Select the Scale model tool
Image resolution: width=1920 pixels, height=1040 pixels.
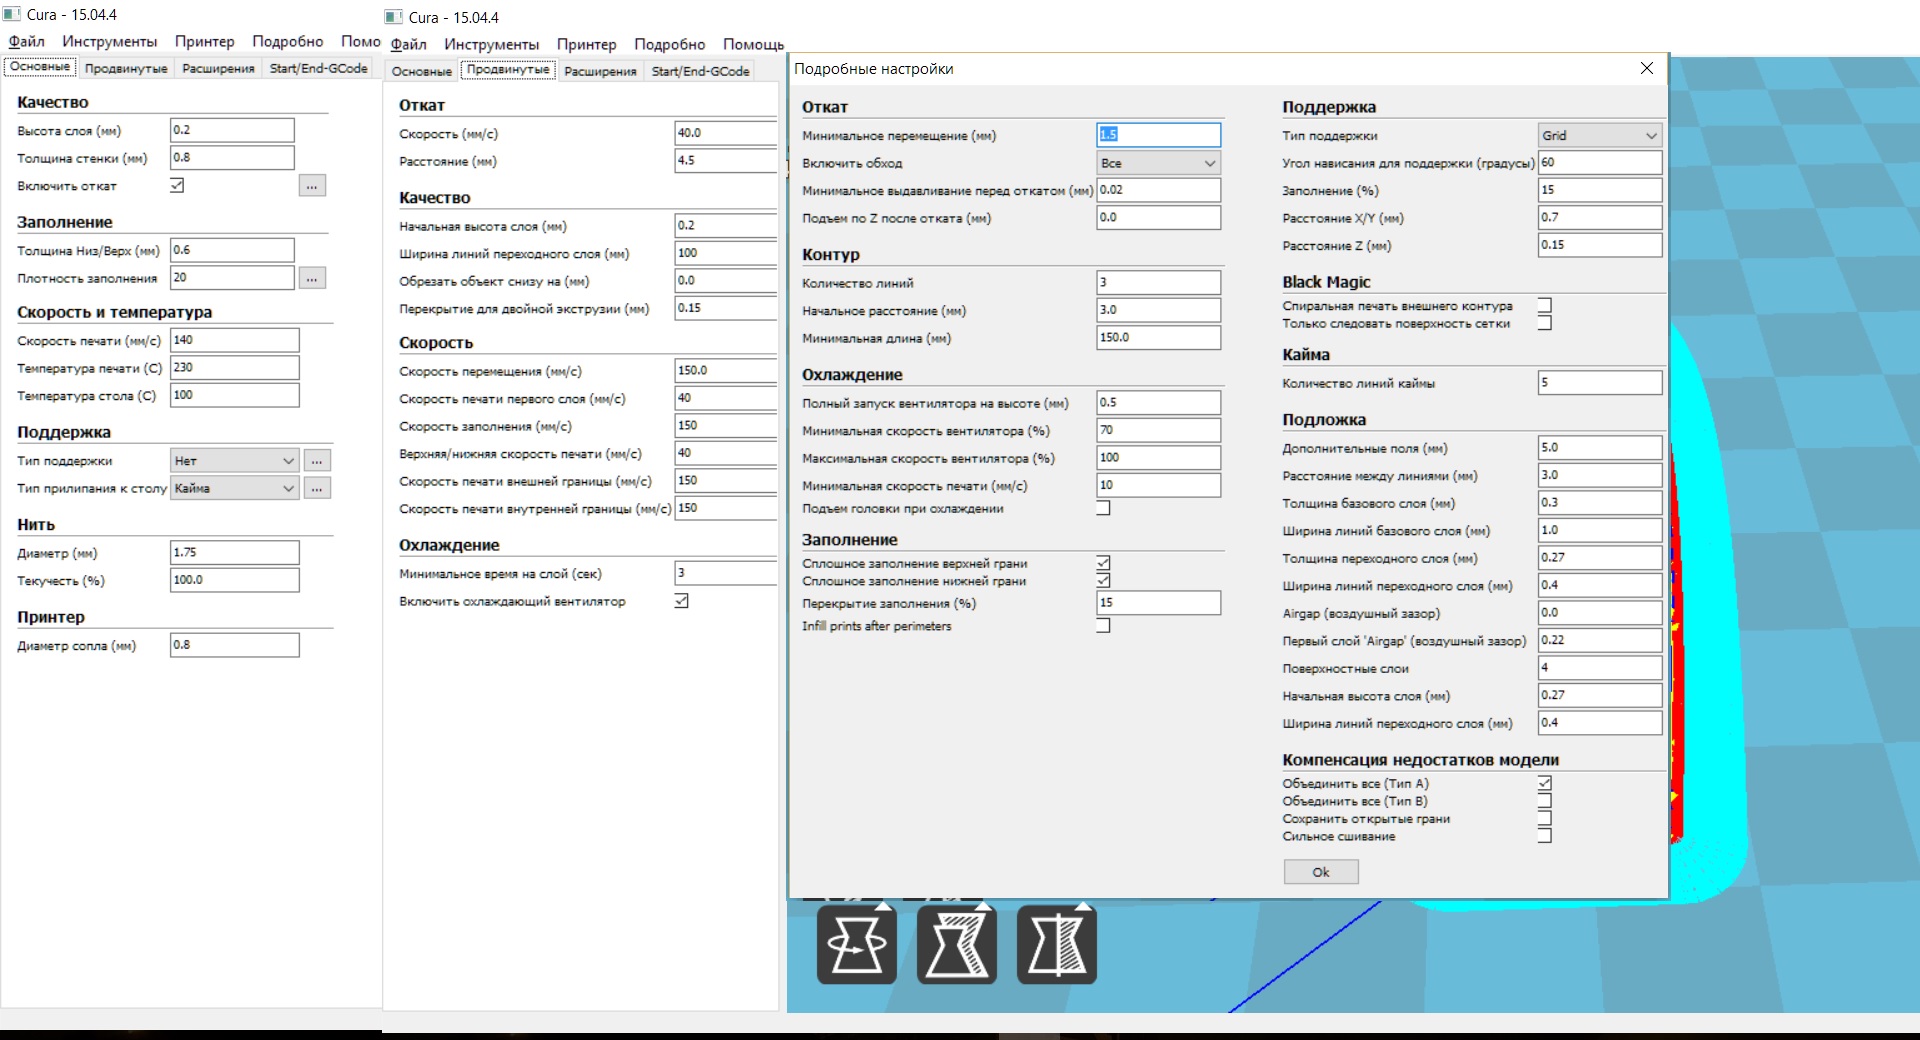[x=956, y=945]
